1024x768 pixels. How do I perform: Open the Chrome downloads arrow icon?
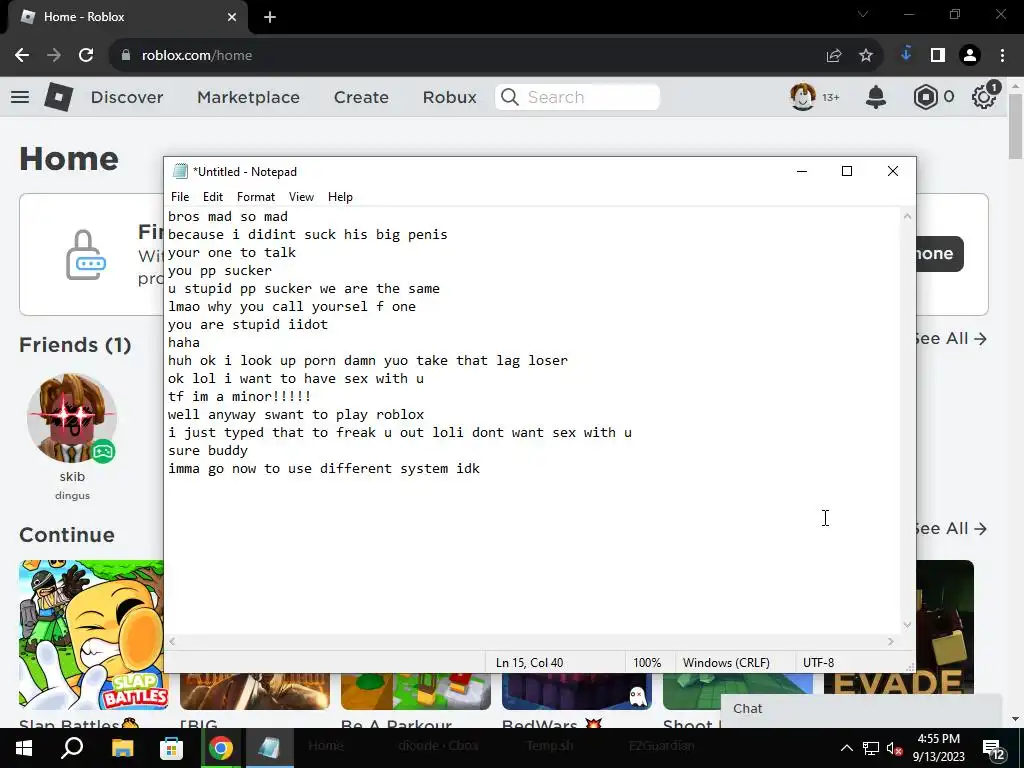click(x=906, y=54)
